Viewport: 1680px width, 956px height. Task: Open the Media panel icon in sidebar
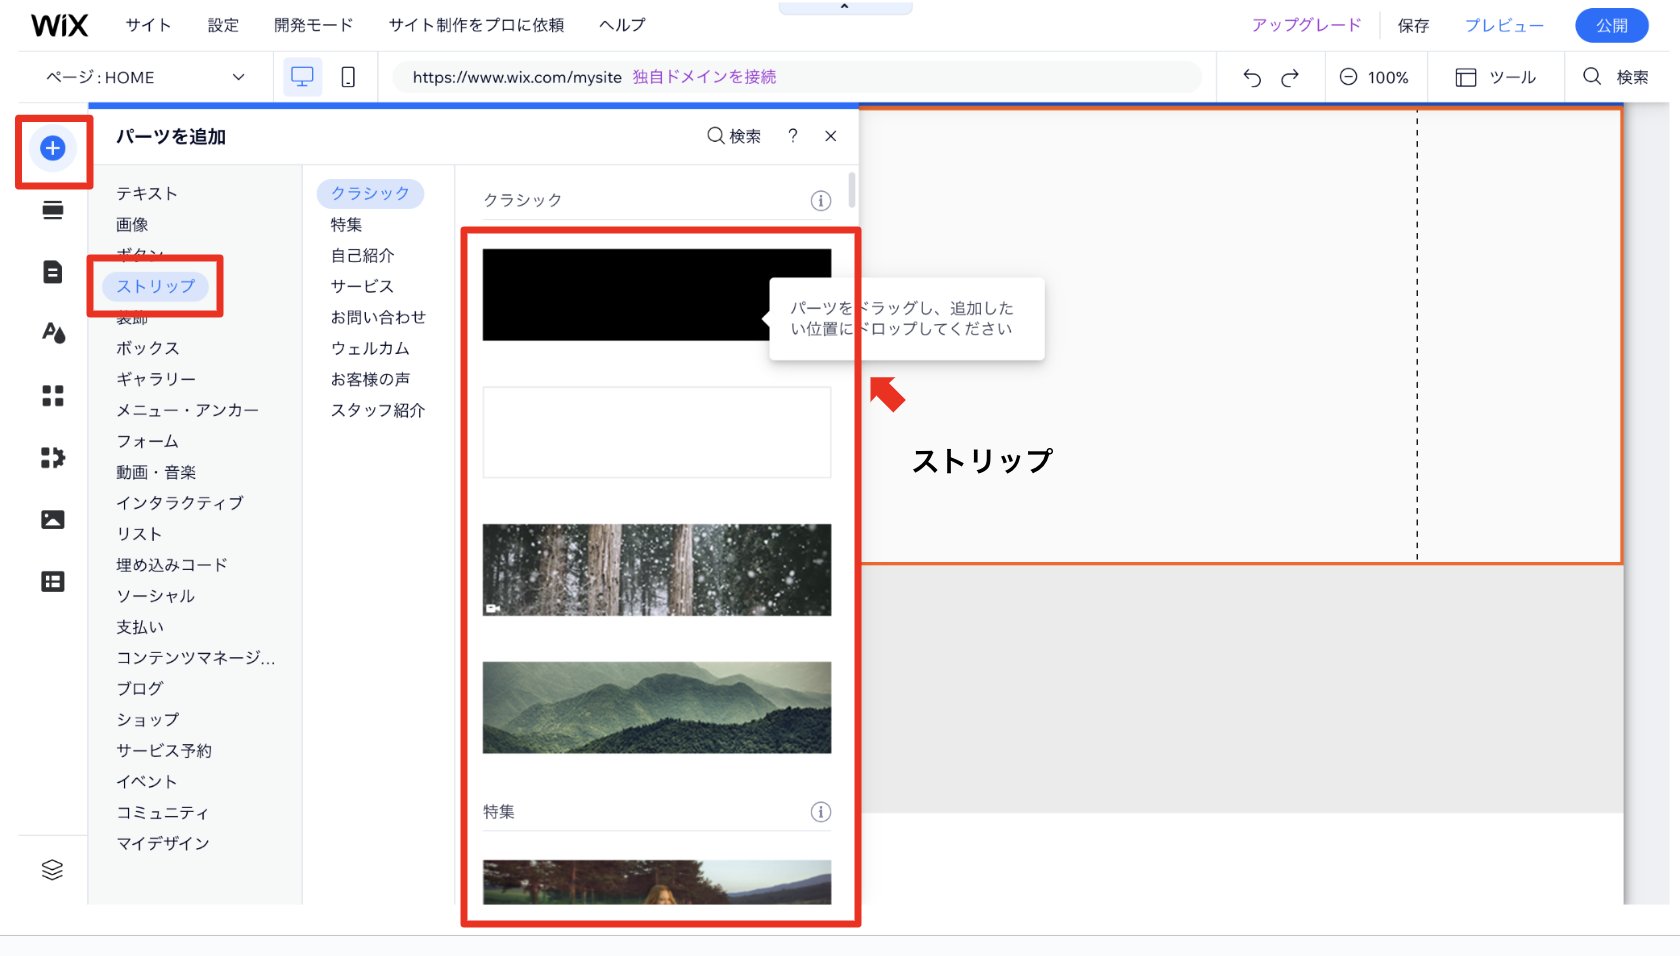pos(51,519)
